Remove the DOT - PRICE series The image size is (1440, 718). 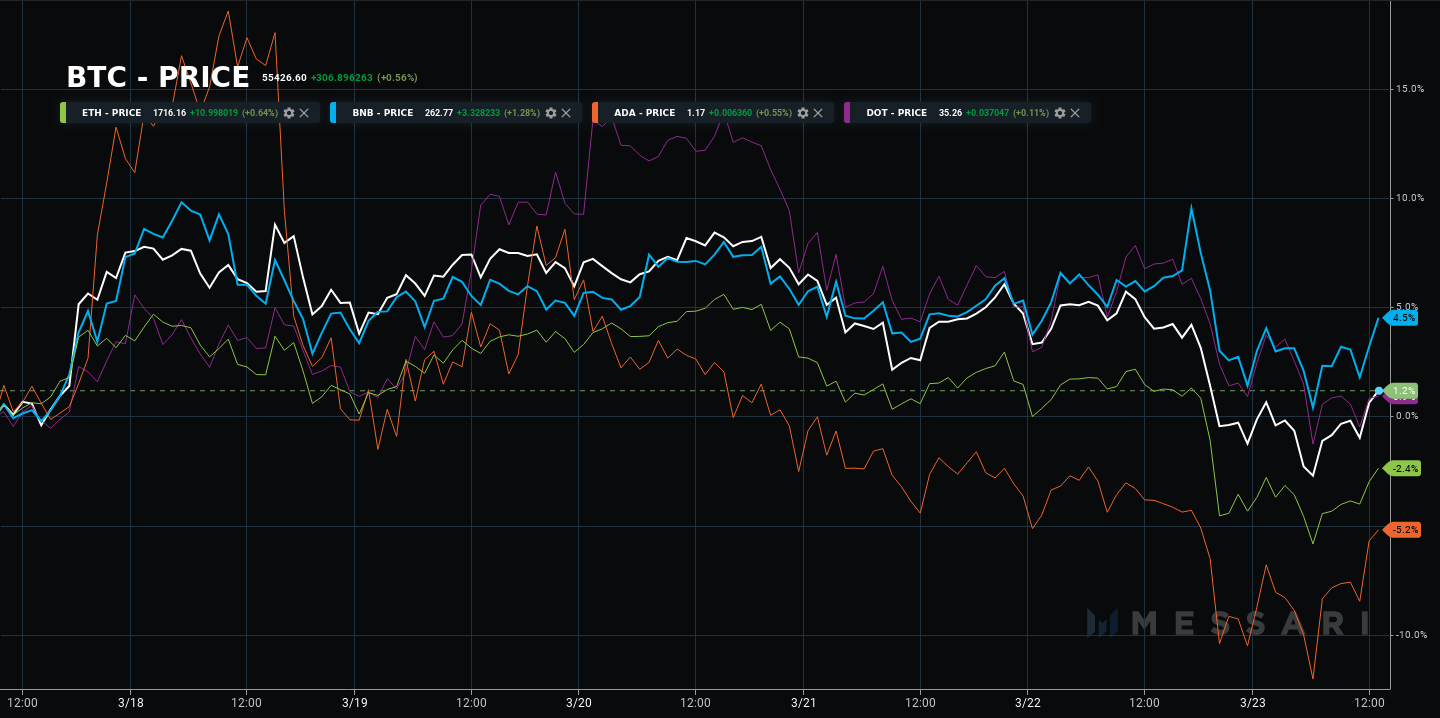[x=1075, y=113]
